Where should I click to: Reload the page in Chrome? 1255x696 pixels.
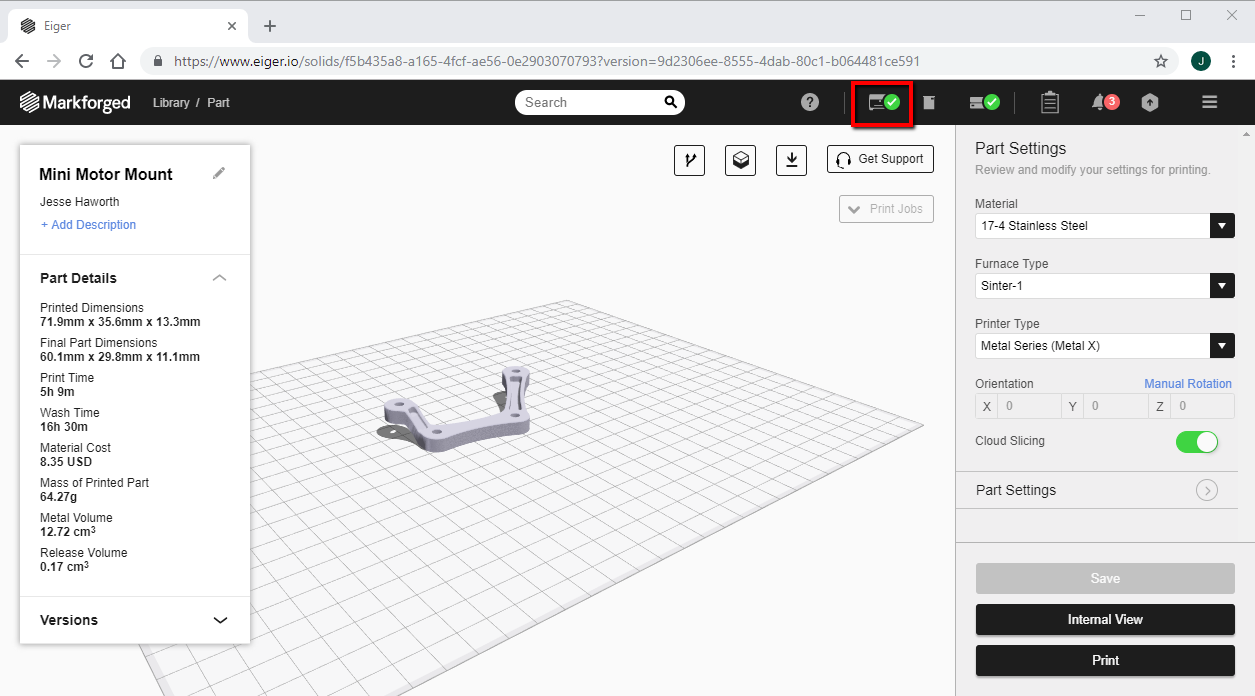(x=86, y=60)
